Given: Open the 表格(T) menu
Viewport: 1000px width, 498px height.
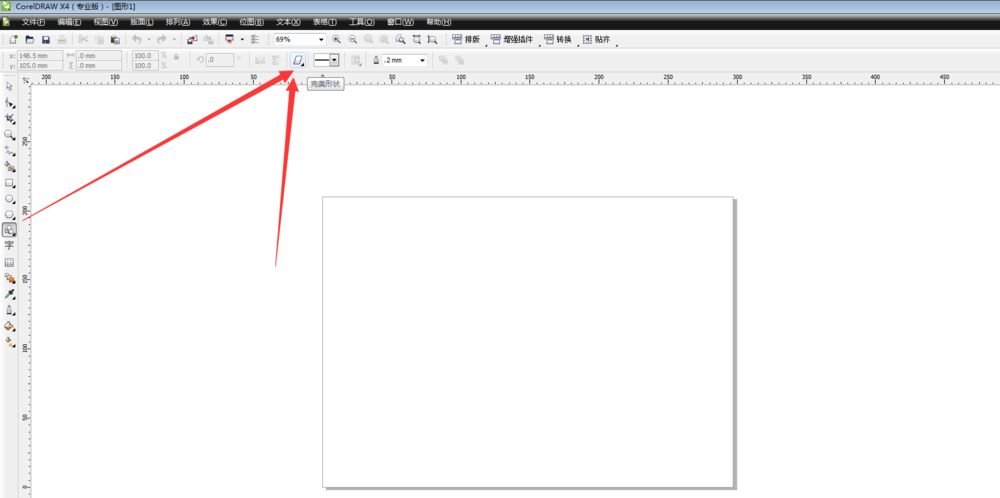Looking at the screenshot, I should coord(325,22).
